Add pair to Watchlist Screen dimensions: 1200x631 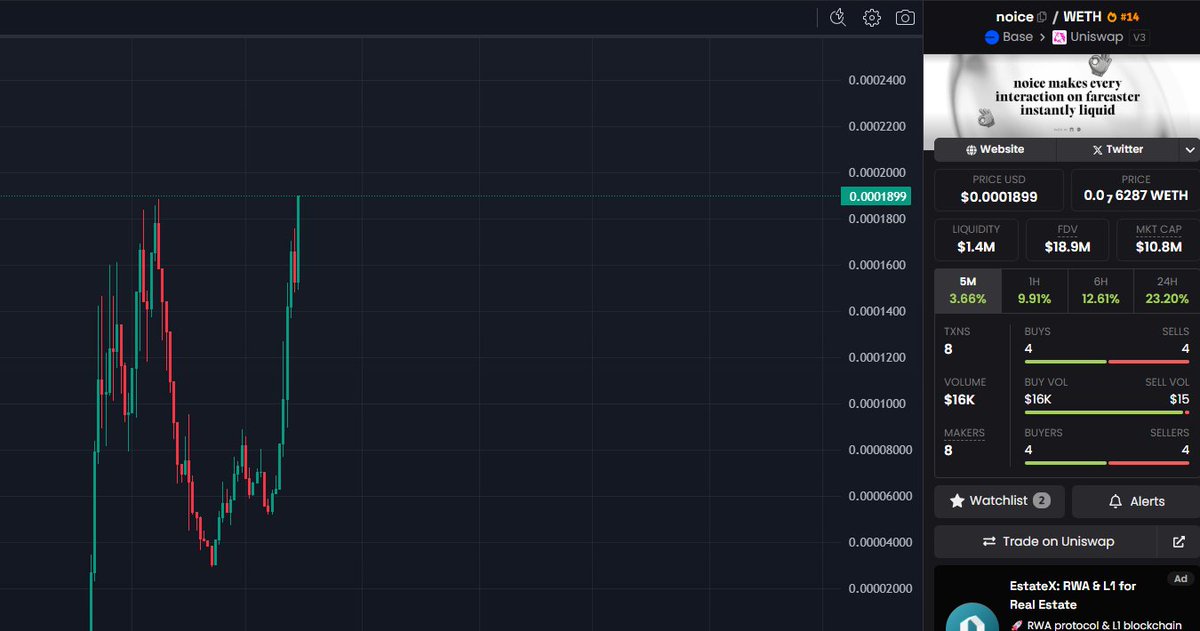pyautogui.click(x=999, y=501)
